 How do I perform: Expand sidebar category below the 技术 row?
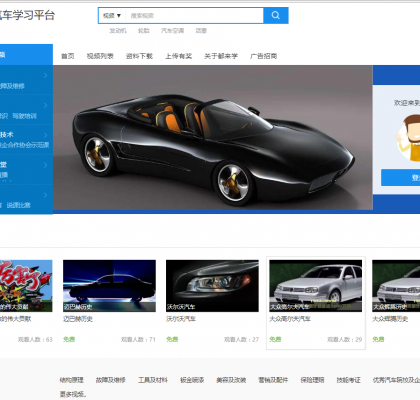tap(46, 165)
